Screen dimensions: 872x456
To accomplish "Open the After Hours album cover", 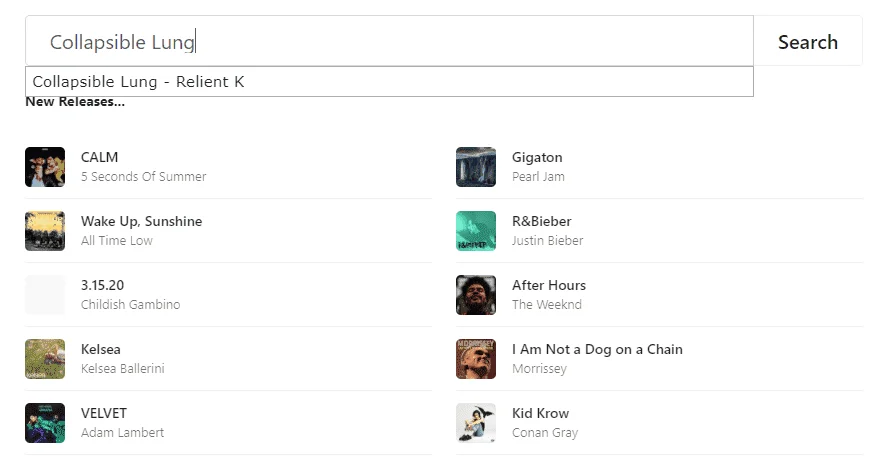I will (x=476, y=295).
